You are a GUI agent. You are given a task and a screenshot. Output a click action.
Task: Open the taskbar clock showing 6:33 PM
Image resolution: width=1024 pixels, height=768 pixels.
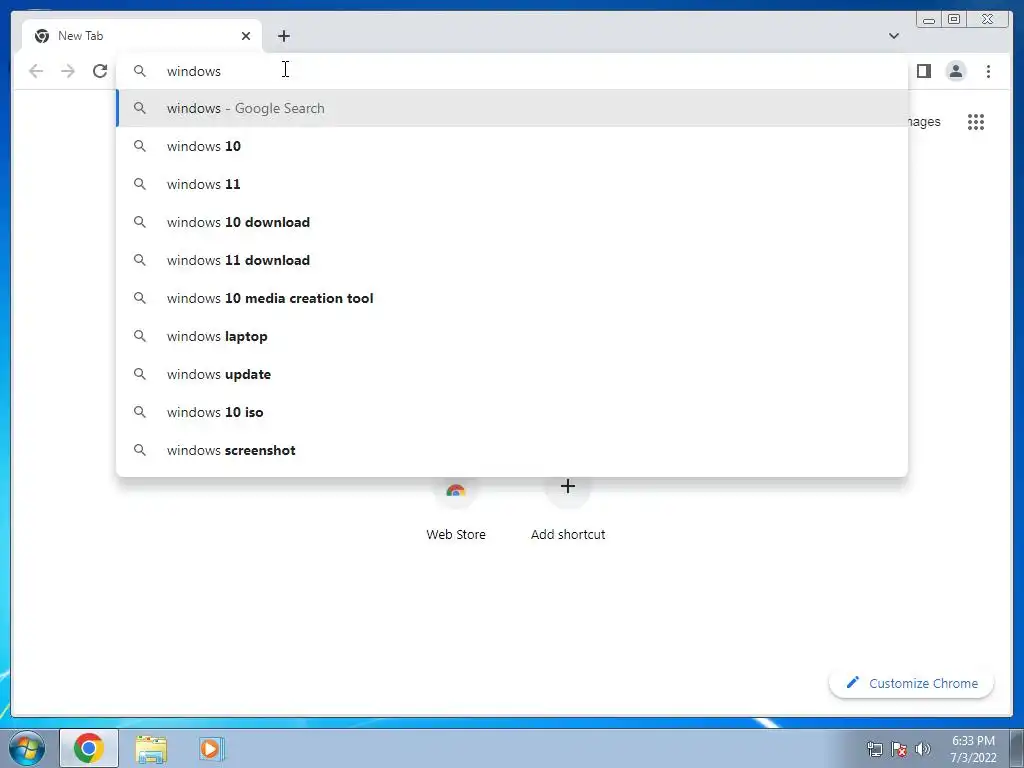[x=973, y=749]
